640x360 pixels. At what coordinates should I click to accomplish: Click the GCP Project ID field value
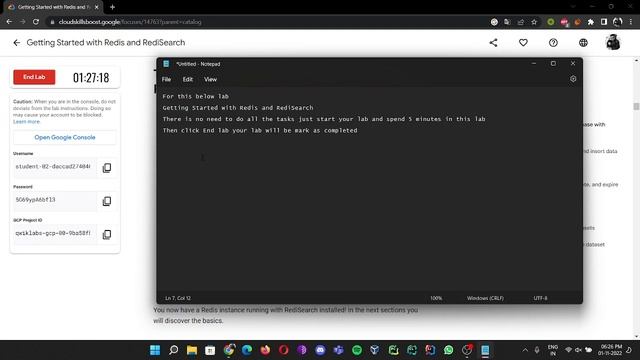pos(55,233)
